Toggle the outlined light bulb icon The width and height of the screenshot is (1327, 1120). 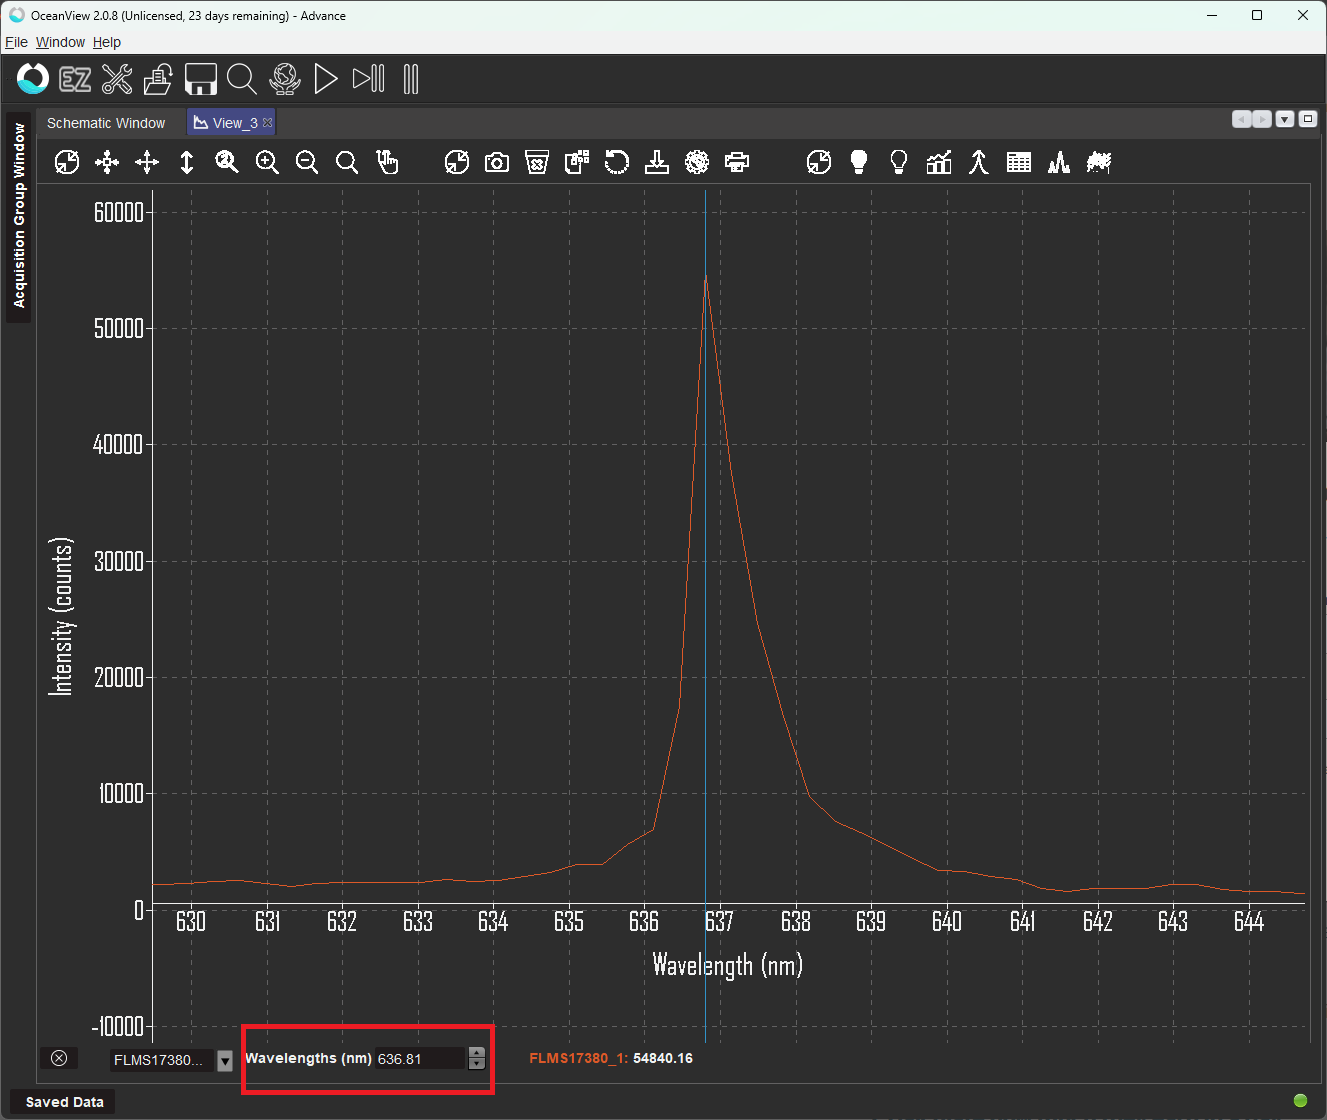pos(899,162)
